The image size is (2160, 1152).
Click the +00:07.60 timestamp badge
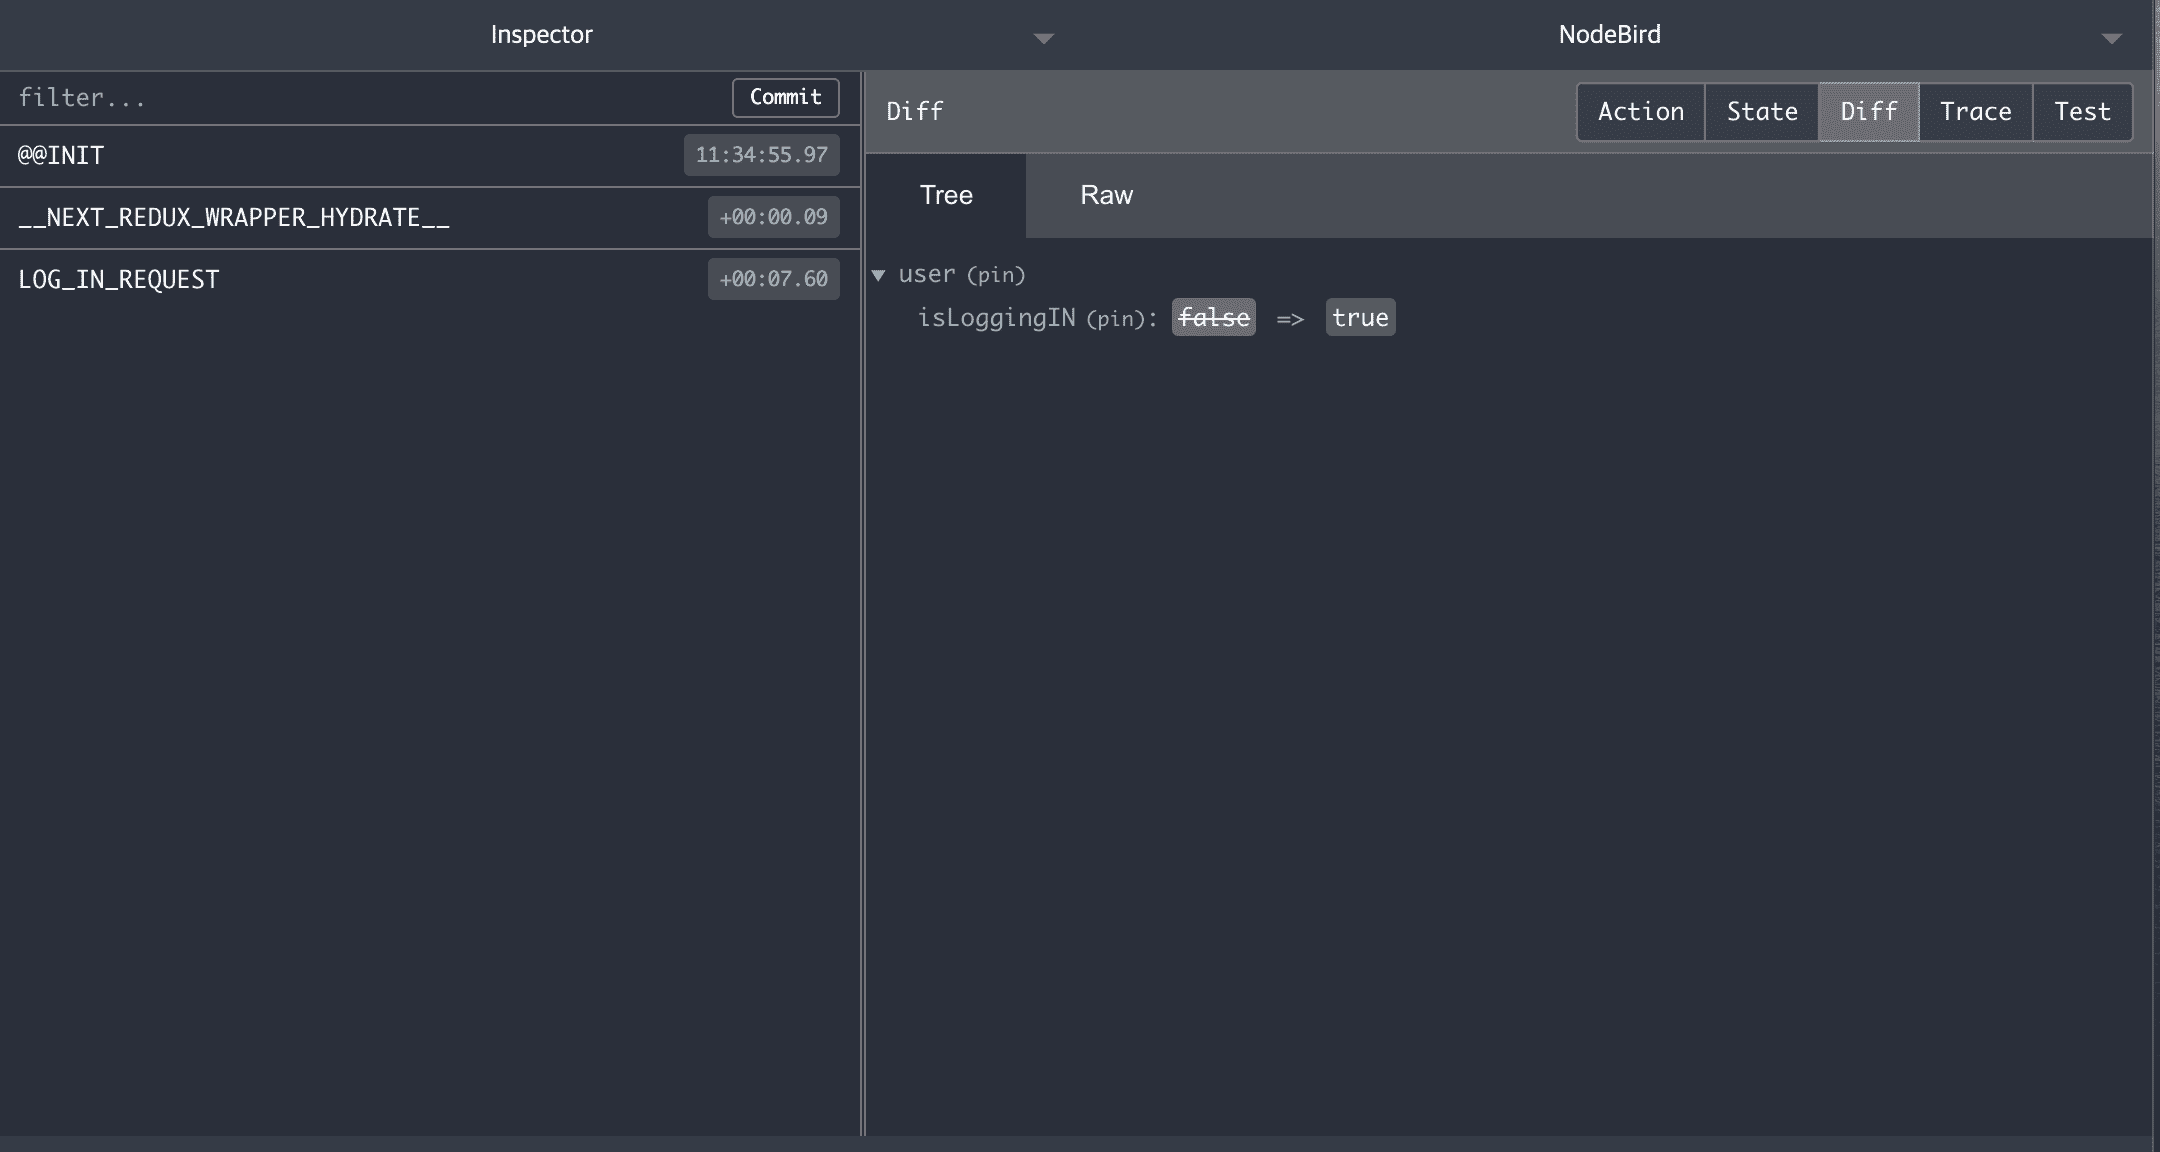coord(773,279)
